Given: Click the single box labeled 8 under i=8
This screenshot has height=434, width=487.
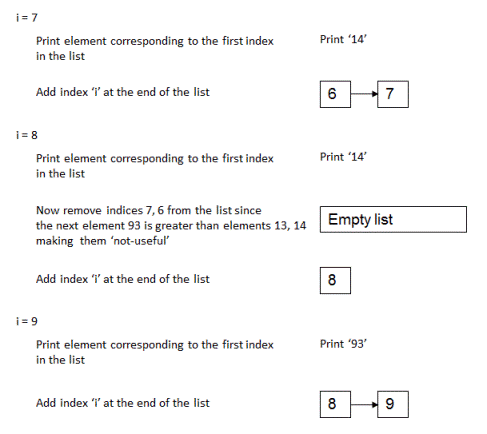Looking at the screenshot, I should (335, 280).
